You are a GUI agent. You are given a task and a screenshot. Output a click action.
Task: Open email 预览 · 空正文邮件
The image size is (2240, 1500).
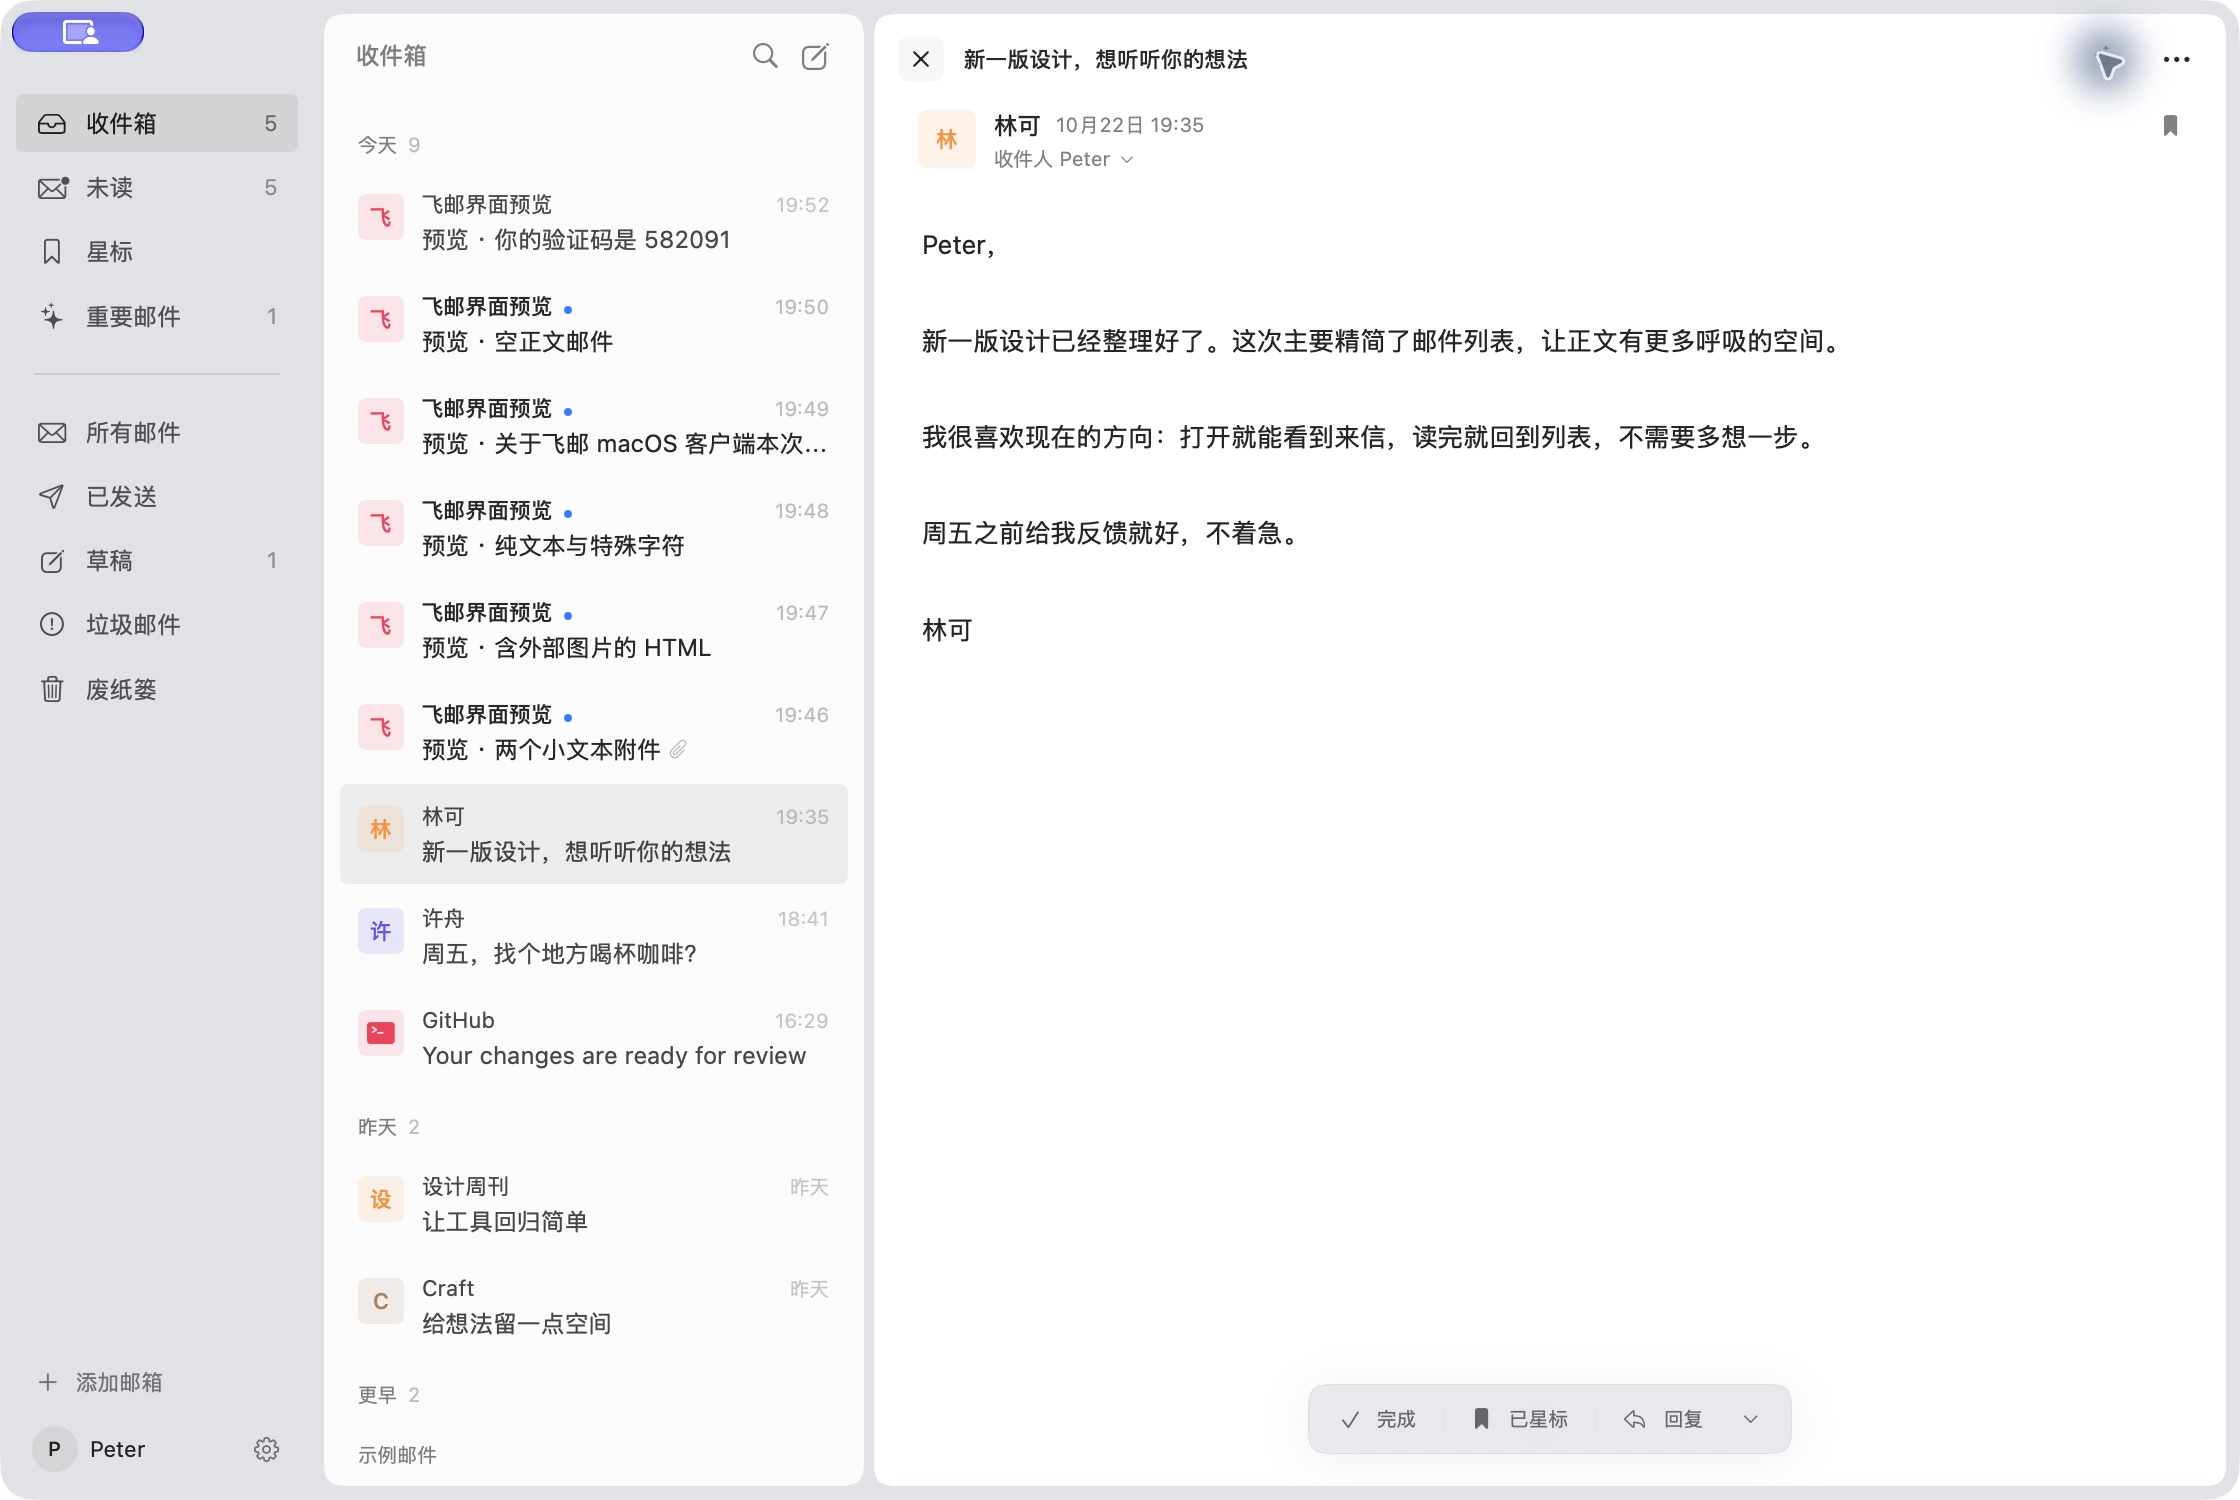pyautogui.click(x=594, y=324)
